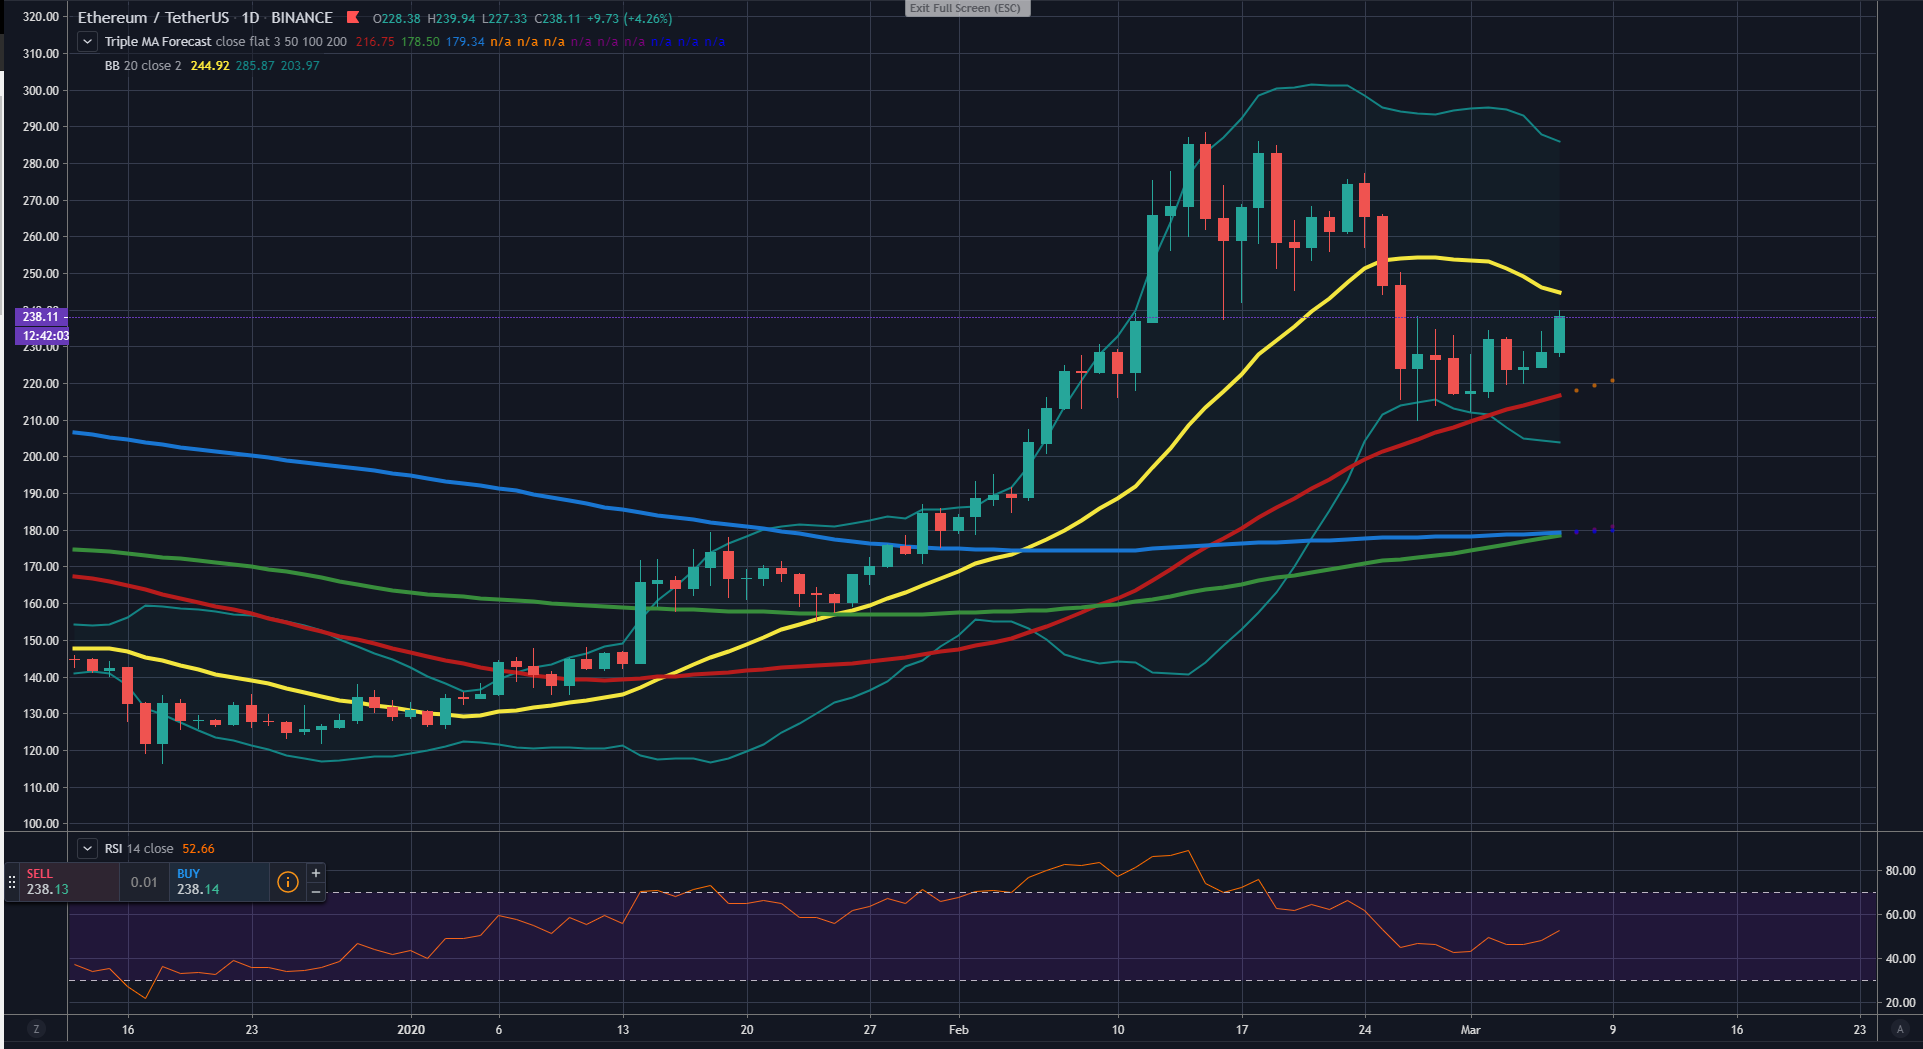Click the orange info icon in trading panel
The image size is (1923, 1049).
288,882
